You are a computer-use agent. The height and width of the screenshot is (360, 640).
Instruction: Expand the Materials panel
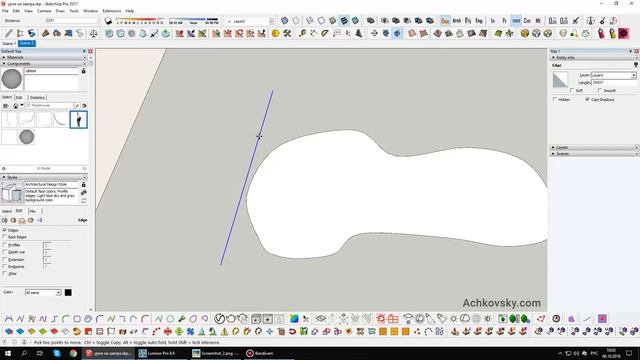[44, 58]
